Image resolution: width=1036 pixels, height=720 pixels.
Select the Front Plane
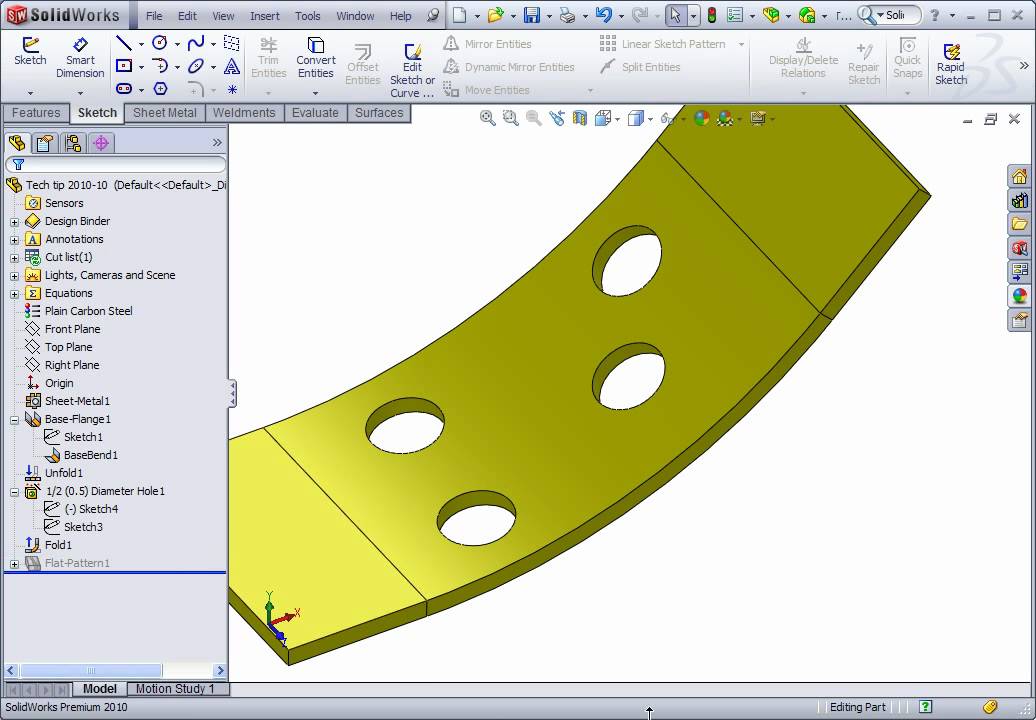73,329
